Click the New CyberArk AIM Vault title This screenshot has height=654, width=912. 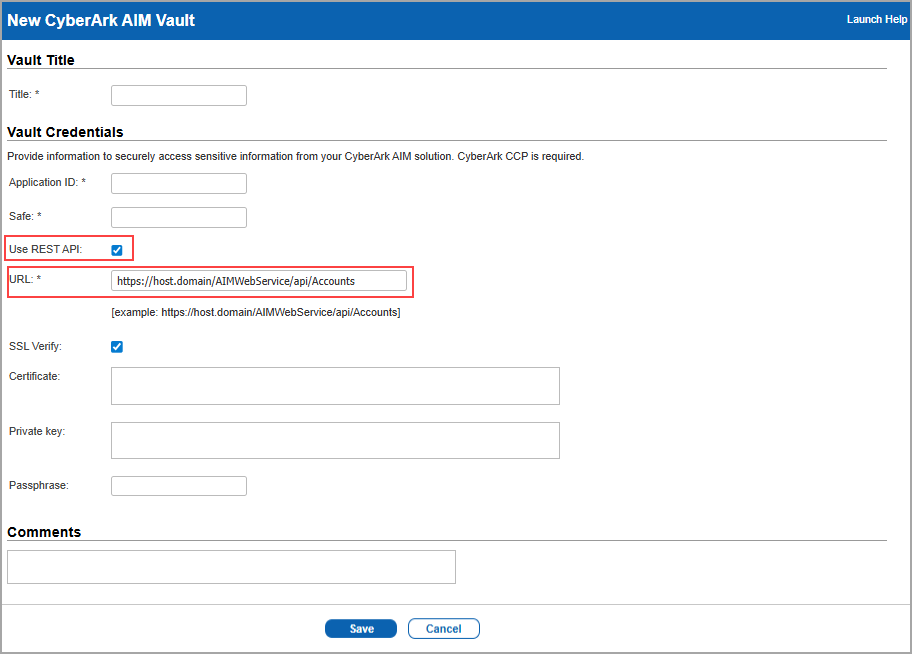click(x=101, y=20)
